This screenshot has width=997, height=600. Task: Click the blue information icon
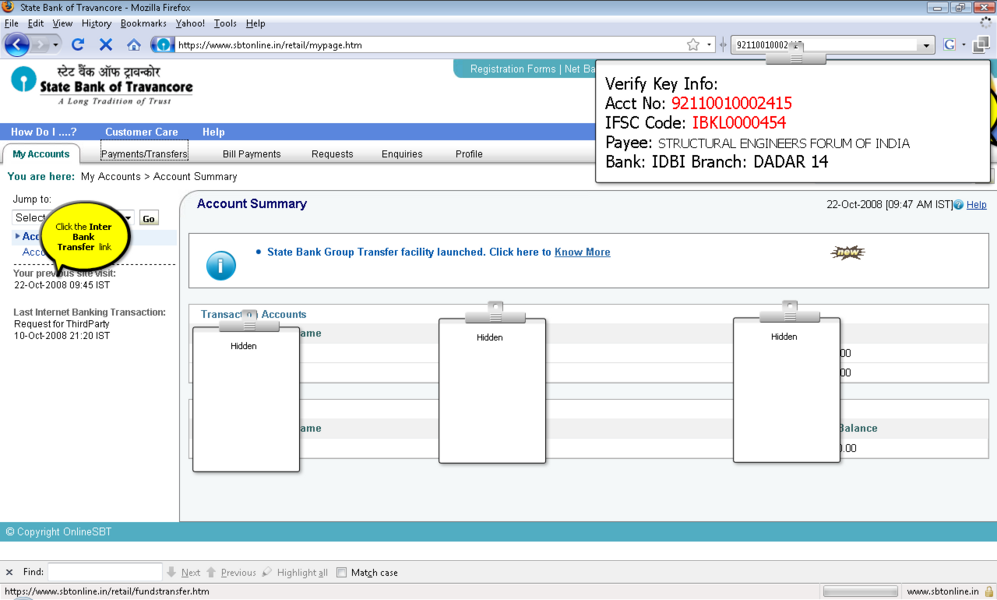point(220,265)
